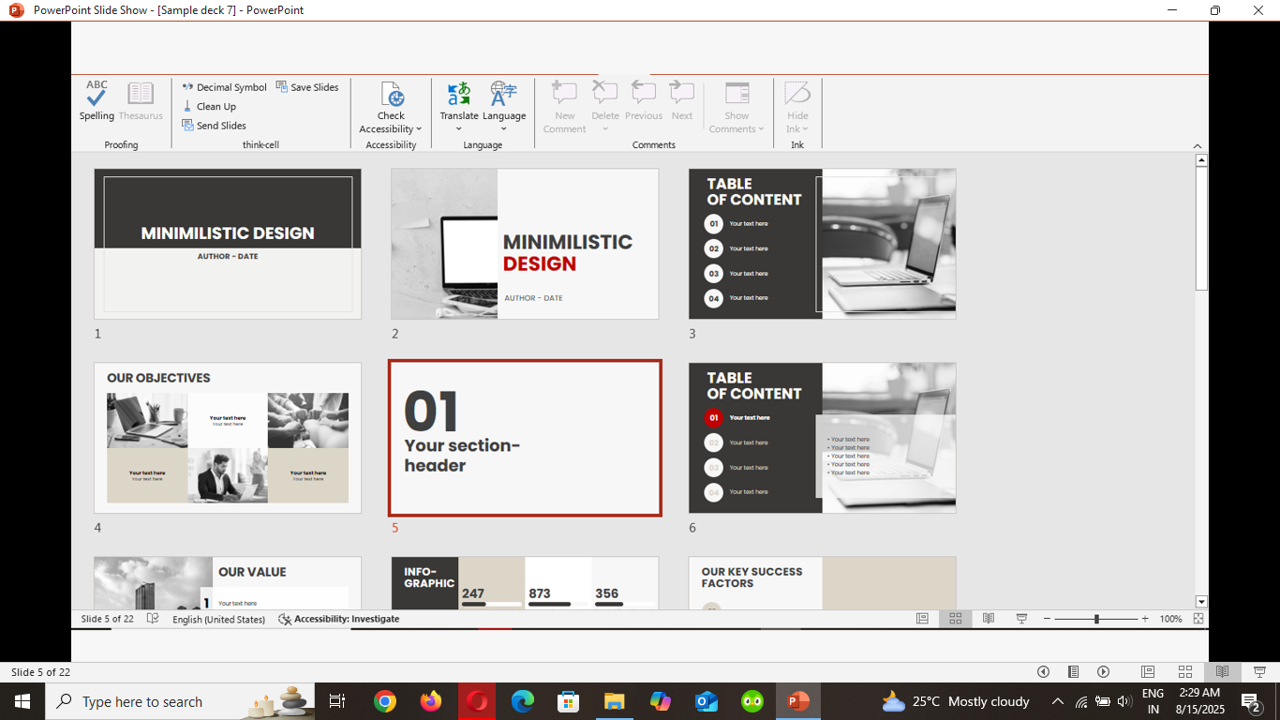The image size is (1280, 720).
Task: Click the 100% zoom level
Action: (1171, 619)
